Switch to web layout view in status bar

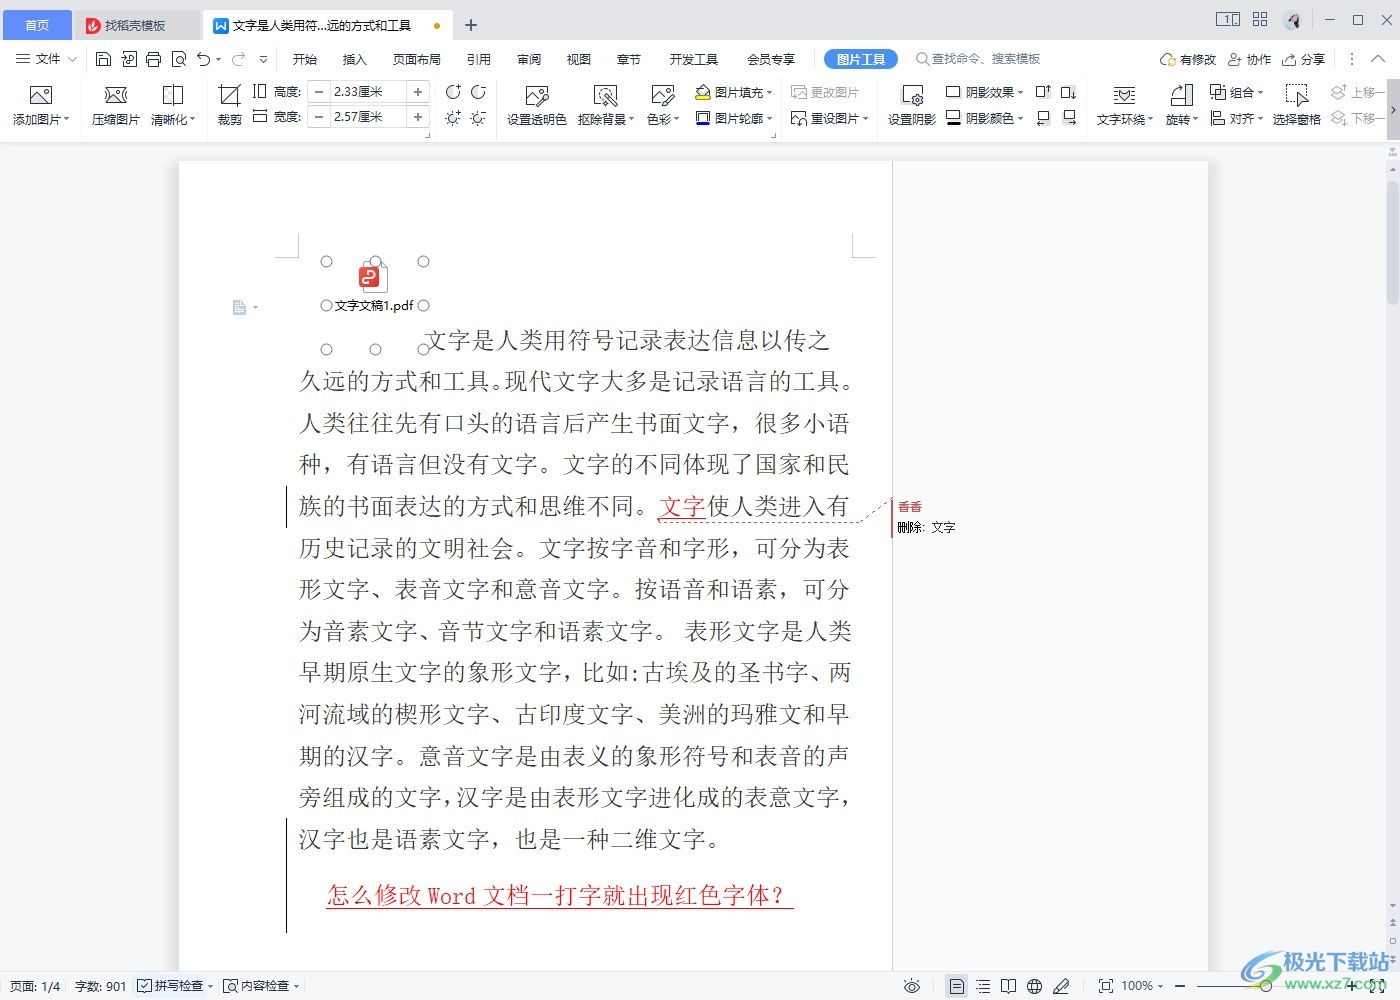1035,986
